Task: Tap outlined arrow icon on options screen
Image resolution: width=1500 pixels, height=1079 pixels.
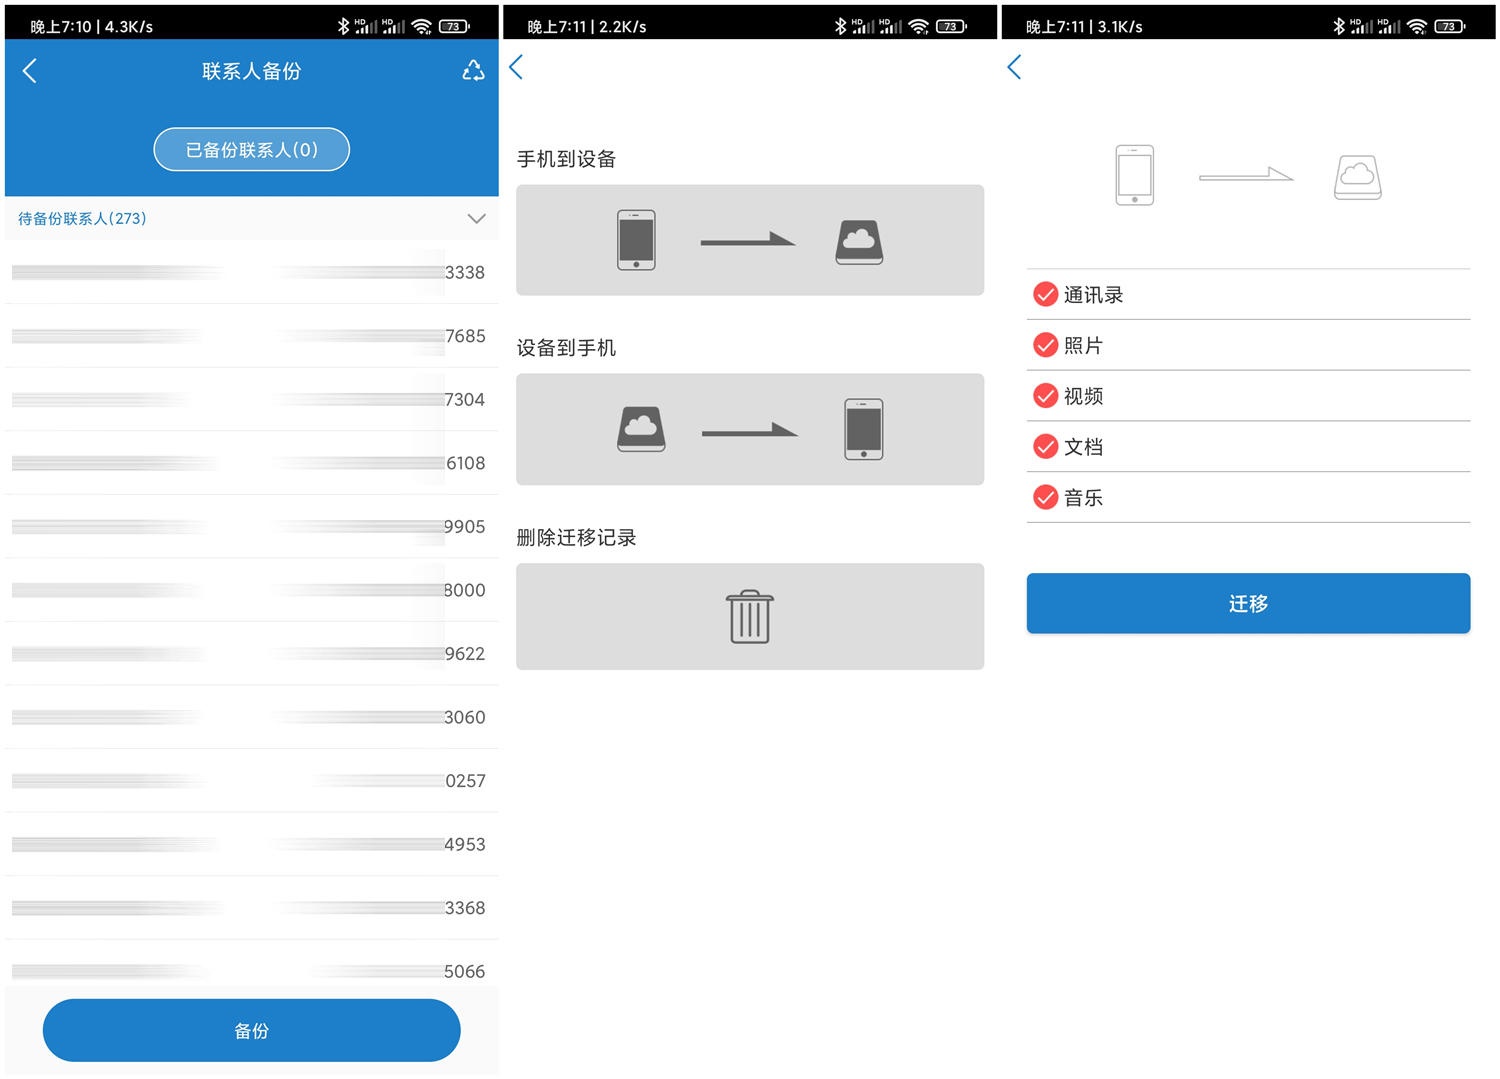Action: click(x=1246, y=175)
